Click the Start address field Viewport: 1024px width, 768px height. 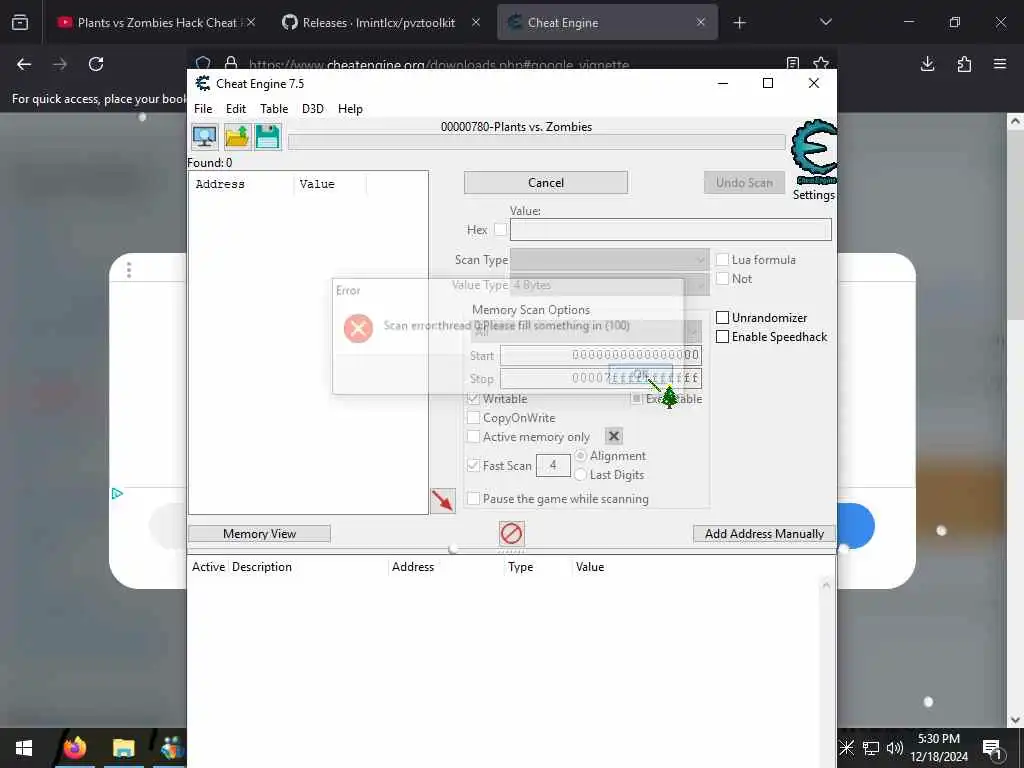point(601,355)
